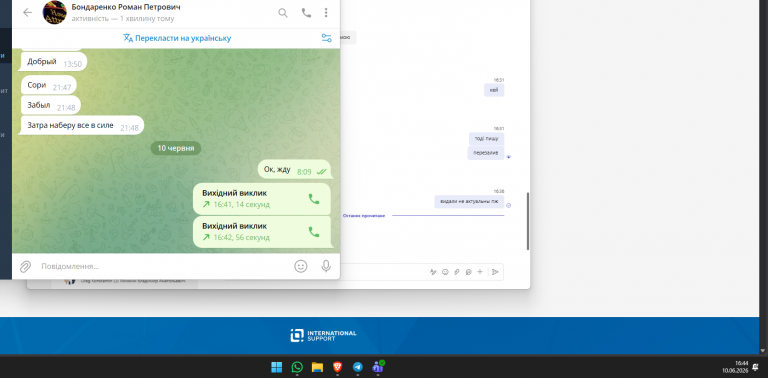Open WhatsApp from the taskbar
Viewport: 768px width, 378px height.
pos(297,367)
